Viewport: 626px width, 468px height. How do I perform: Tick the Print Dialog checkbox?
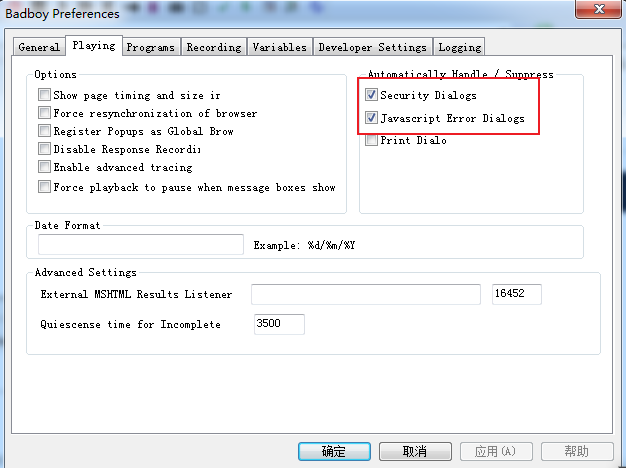click(x=371, y=140)
